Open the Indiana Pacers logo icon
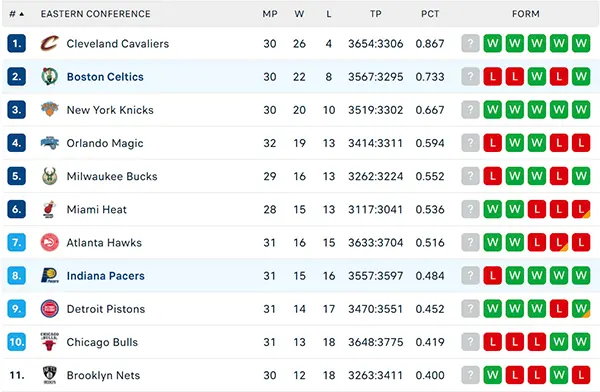 tap(50, 276)
